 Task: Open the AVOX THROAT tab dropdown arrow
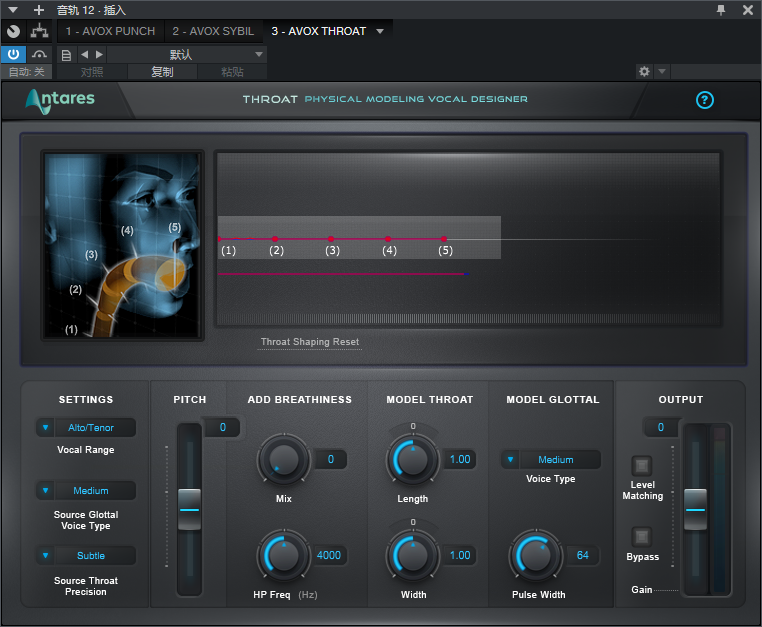(x=380, y=31)
